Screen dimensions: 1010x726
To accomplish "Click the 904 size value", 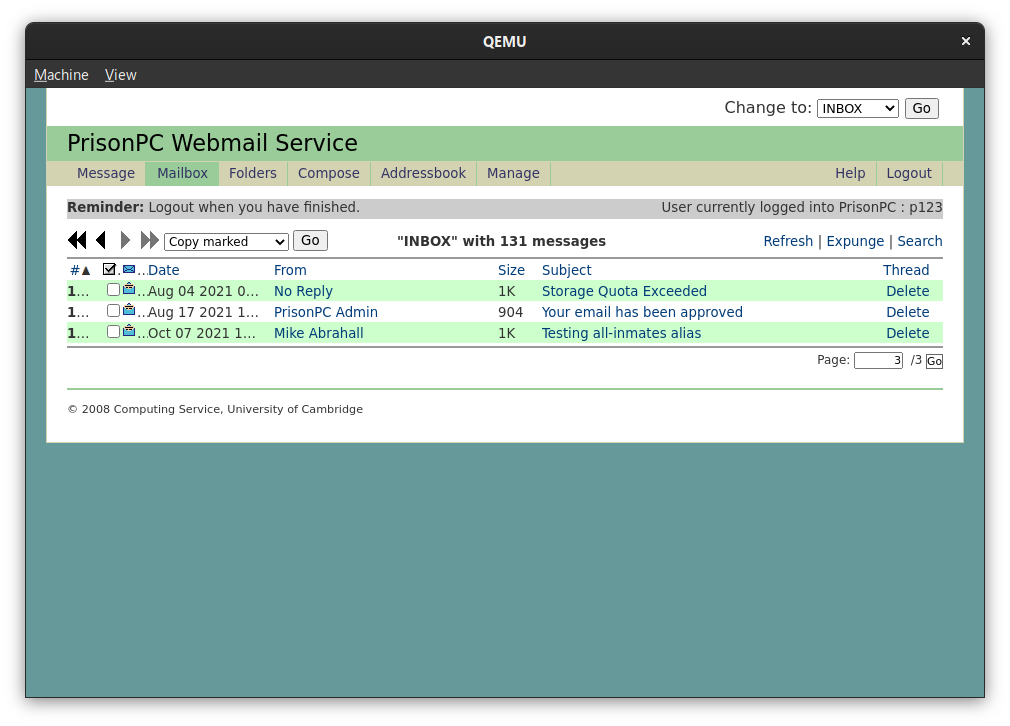I will point(510,312).
